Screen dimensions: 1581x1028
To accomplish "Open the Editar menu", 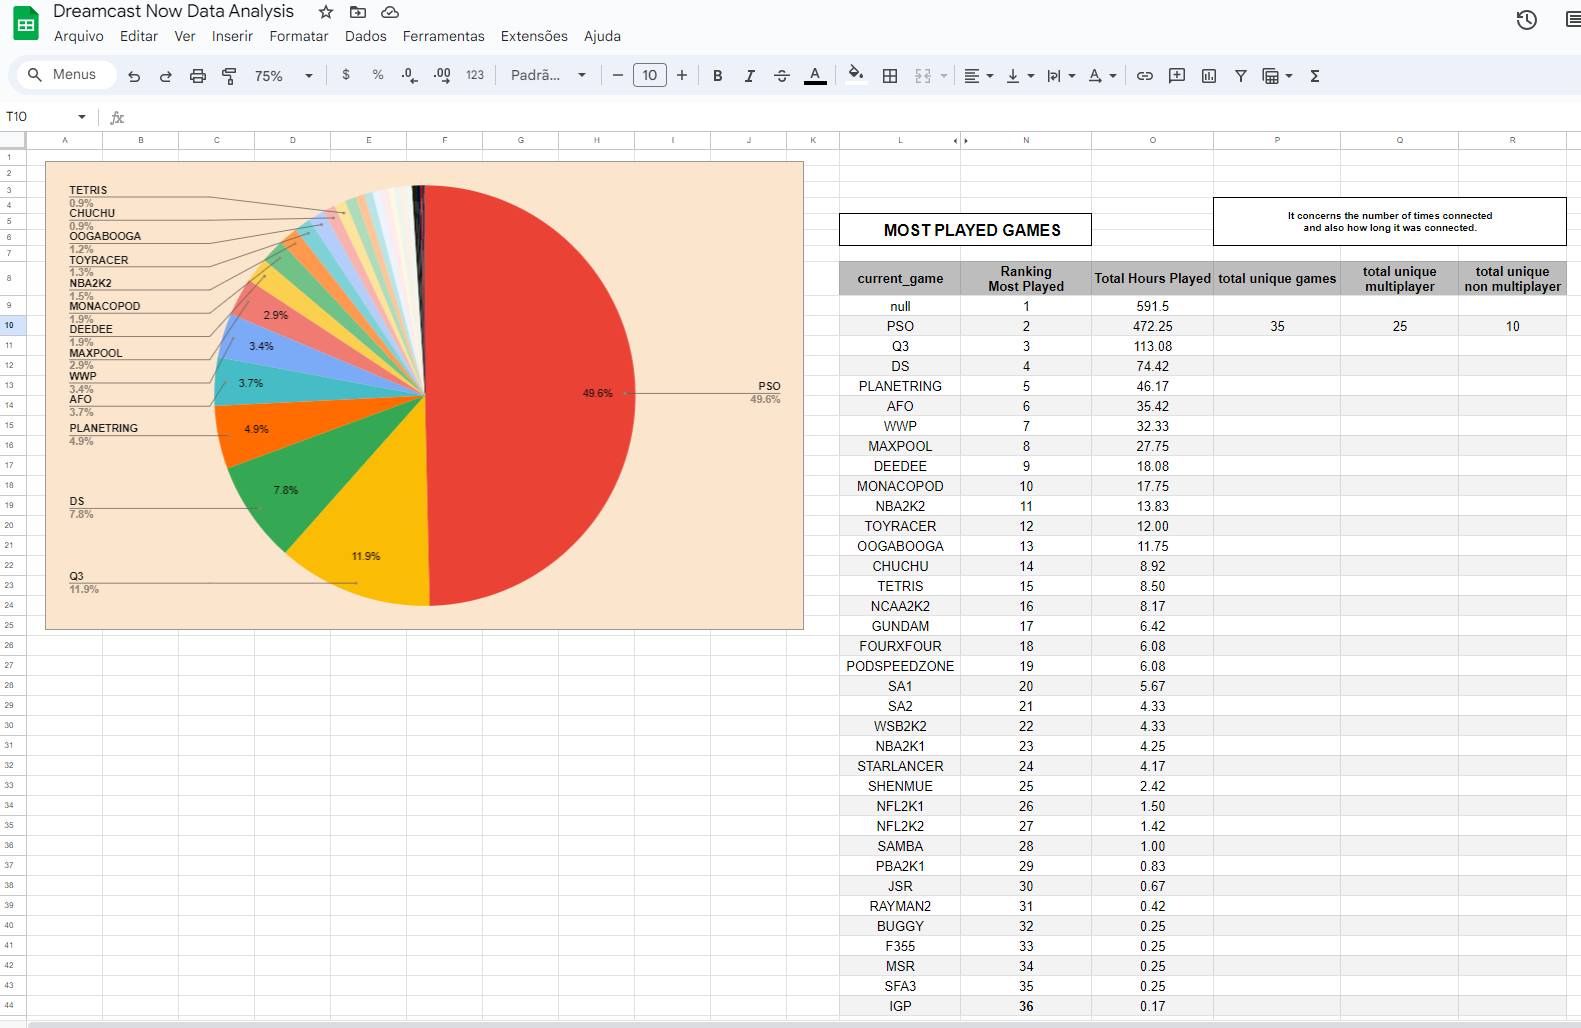I will pyautogui.click(x=139, y=36).
